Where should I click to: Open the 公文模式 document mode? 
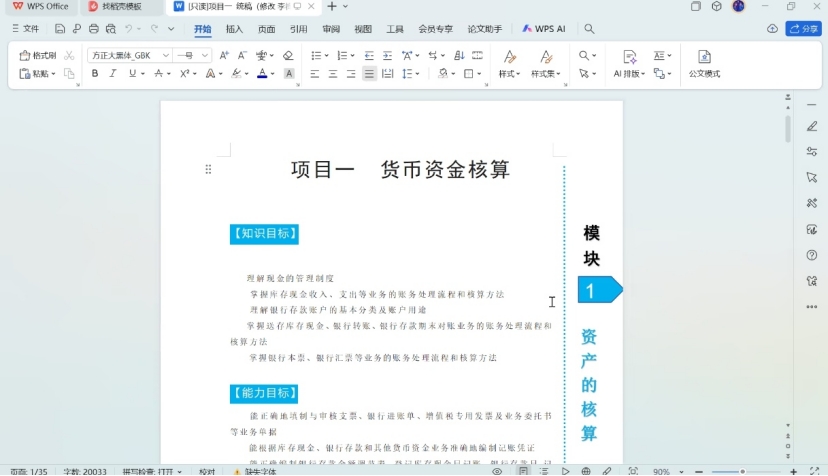(704, 64)
